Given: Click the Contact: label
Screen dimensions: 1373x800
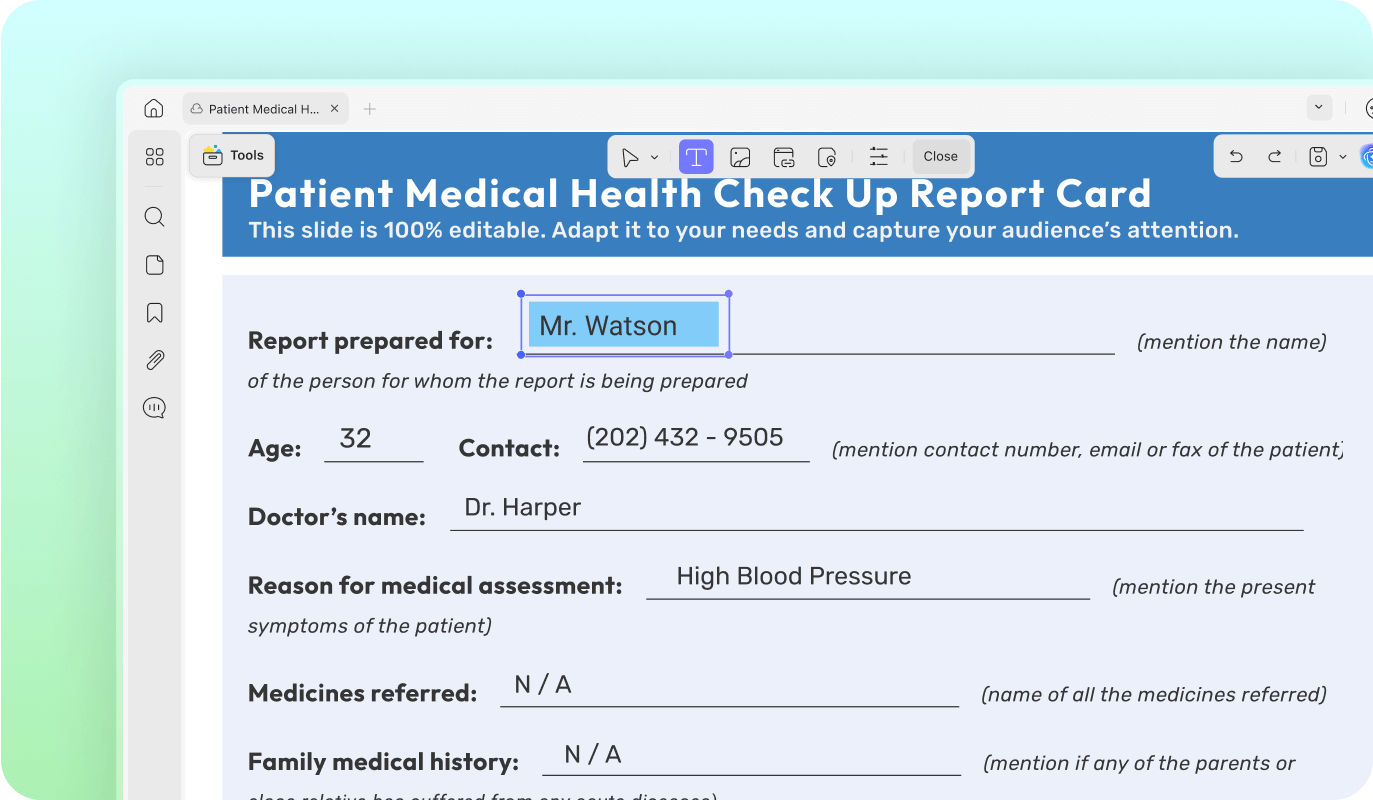Looking at the screenshot, I should pyautogui.click(x=509, y=449).
